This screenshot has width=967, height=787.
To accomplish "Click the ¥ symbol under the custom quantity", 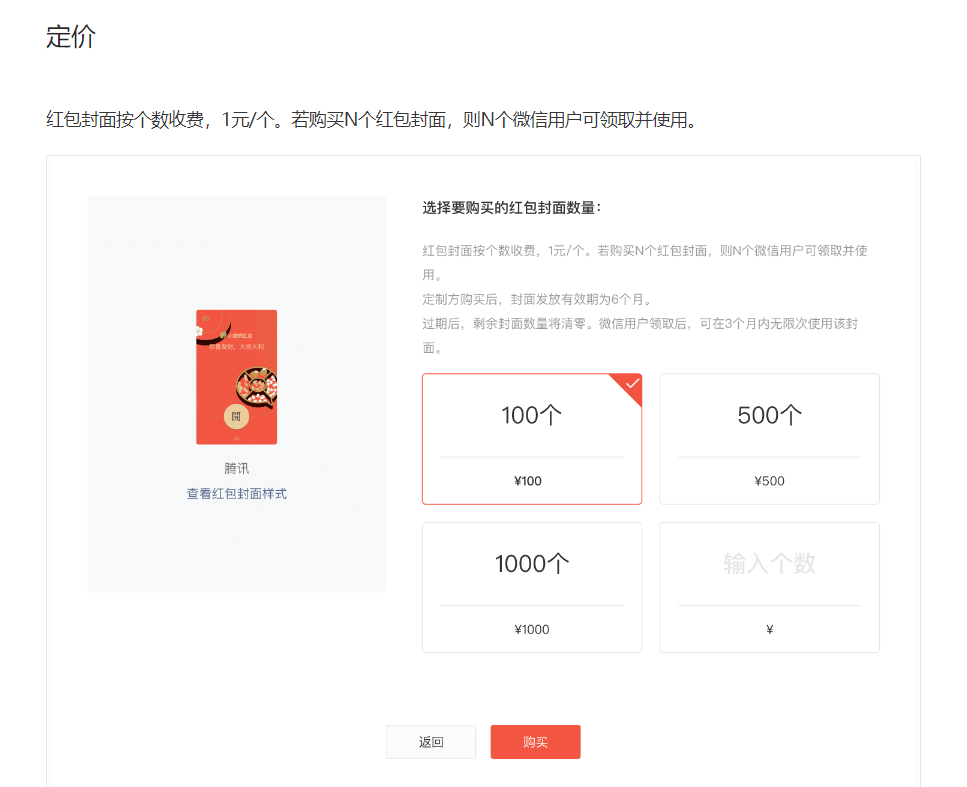I will [x=769, y=630].
